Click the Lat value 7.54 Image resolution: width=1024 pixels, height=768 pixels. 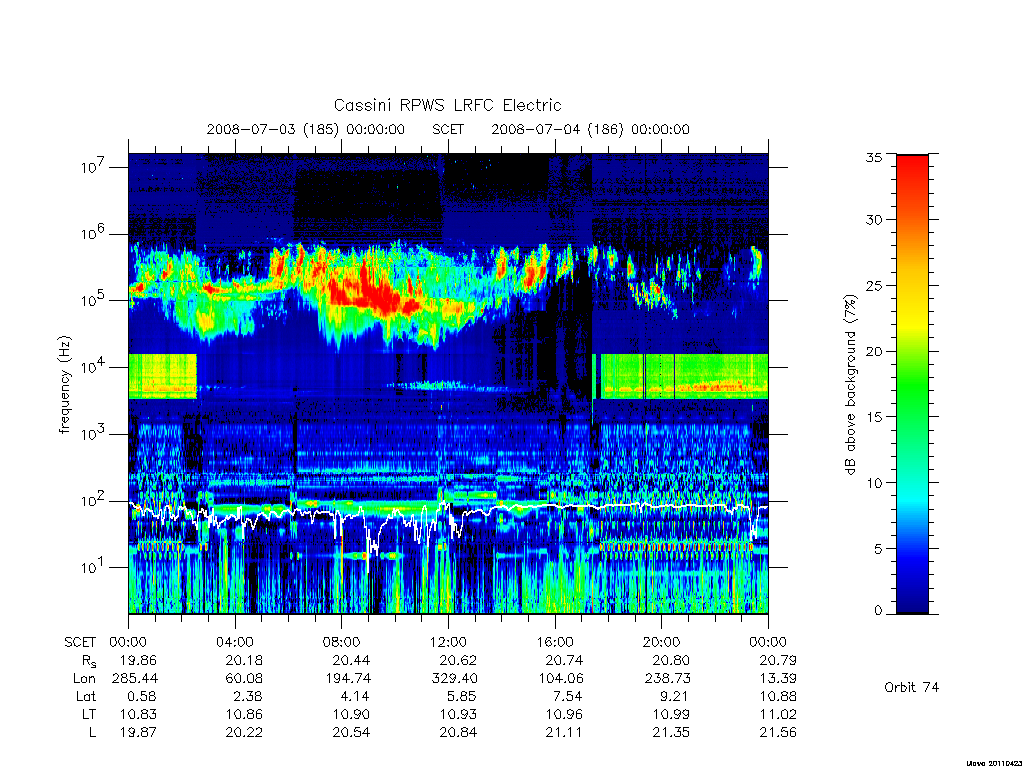click(x=567, y=697)
